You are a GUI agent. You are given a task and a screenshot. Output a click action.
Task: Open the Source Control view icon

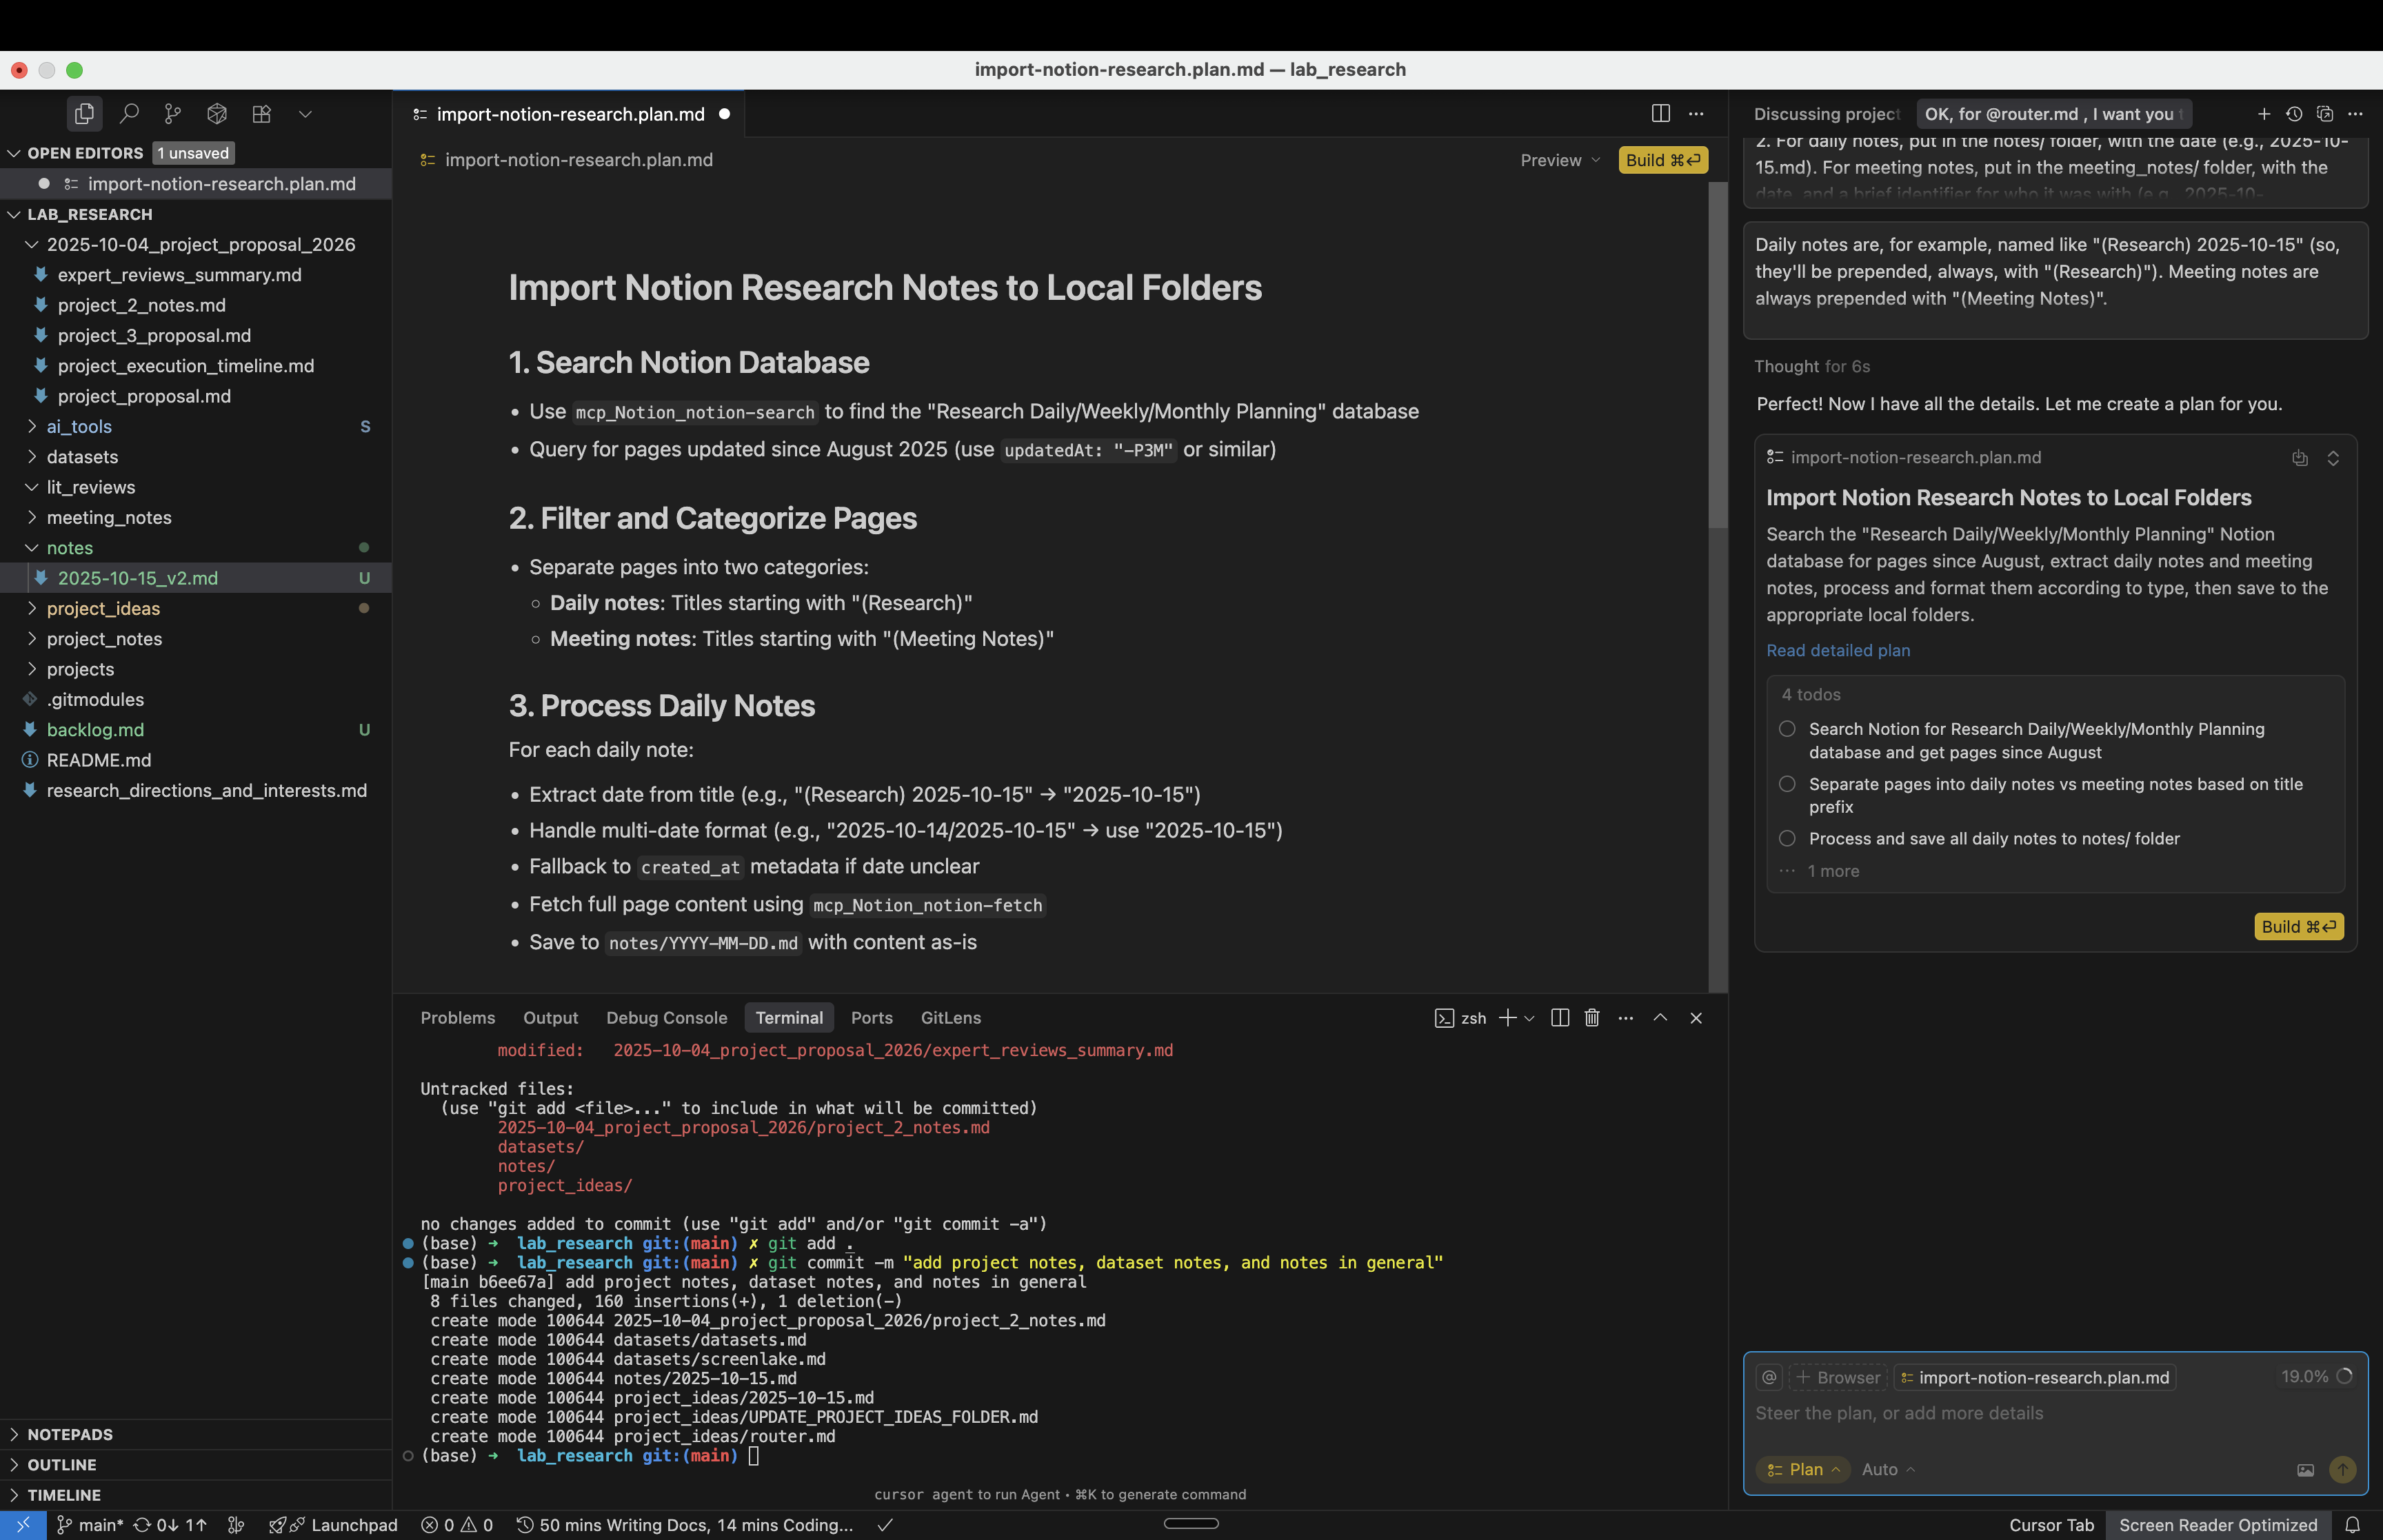click(173, 114)
